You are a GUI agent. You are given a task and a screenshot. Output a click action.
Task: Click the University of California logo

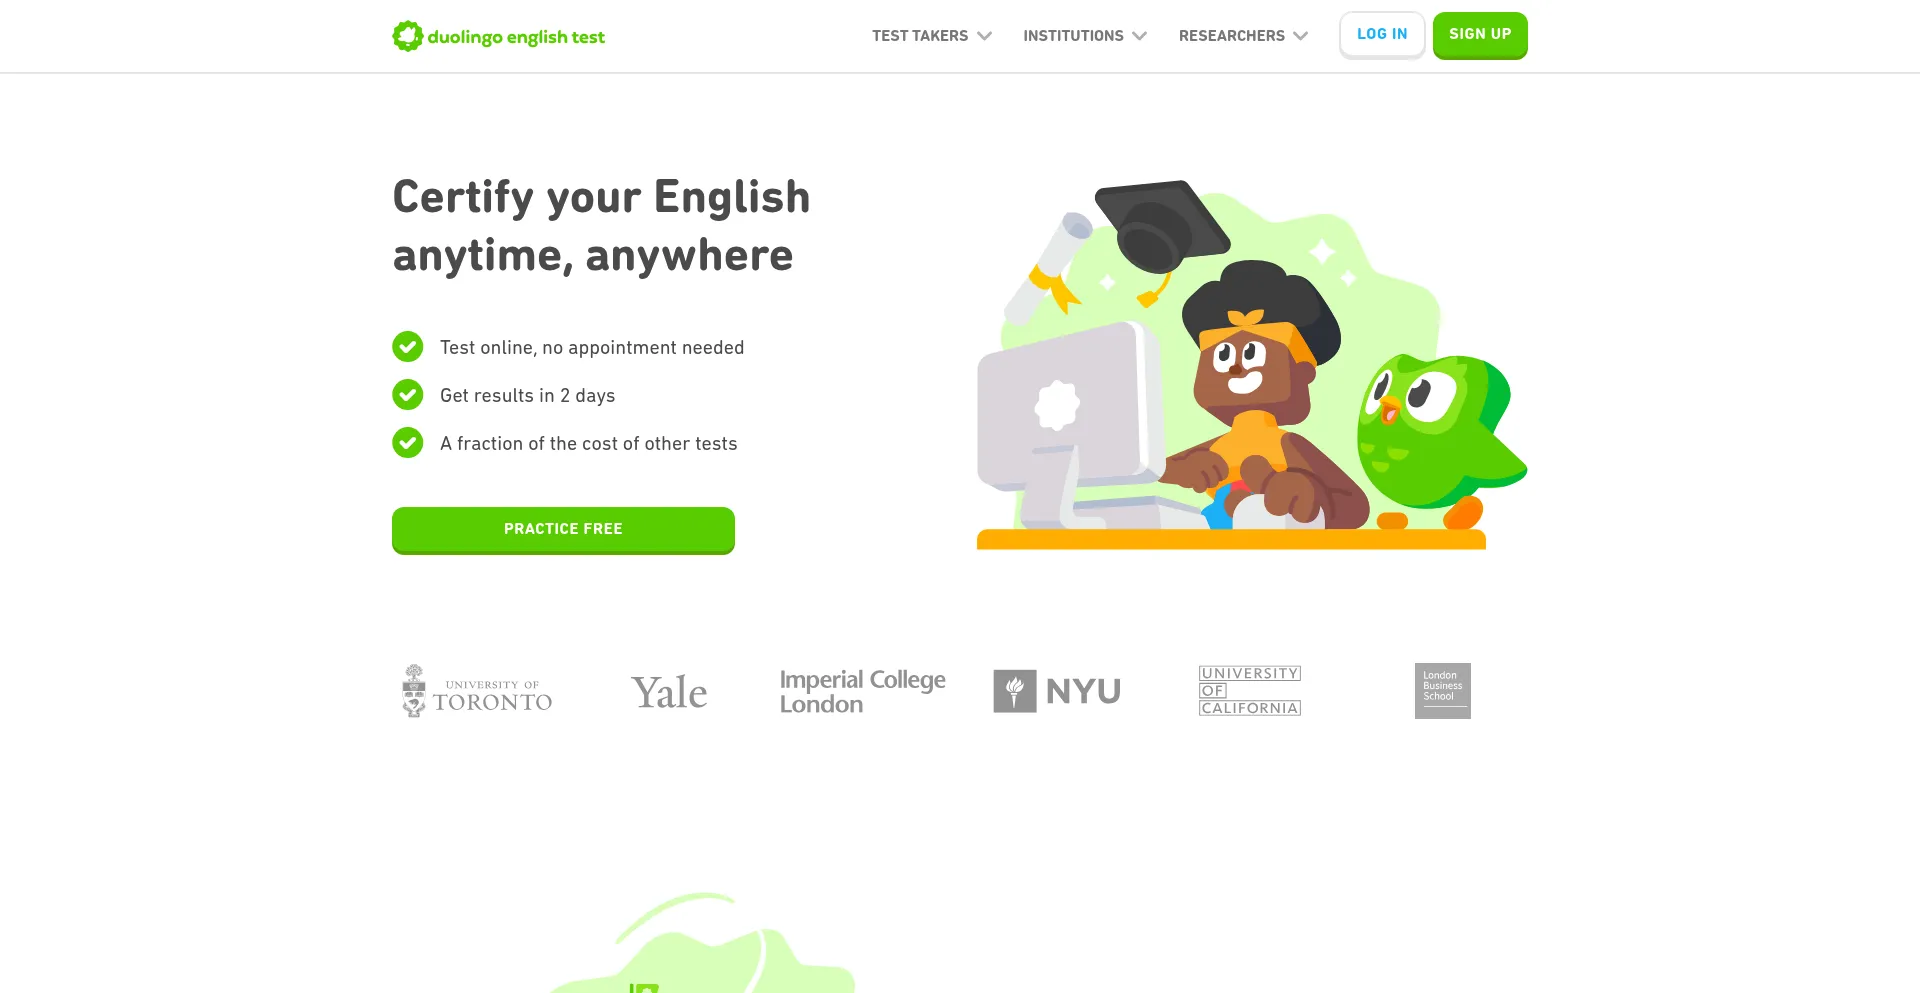click(1250, 690)
